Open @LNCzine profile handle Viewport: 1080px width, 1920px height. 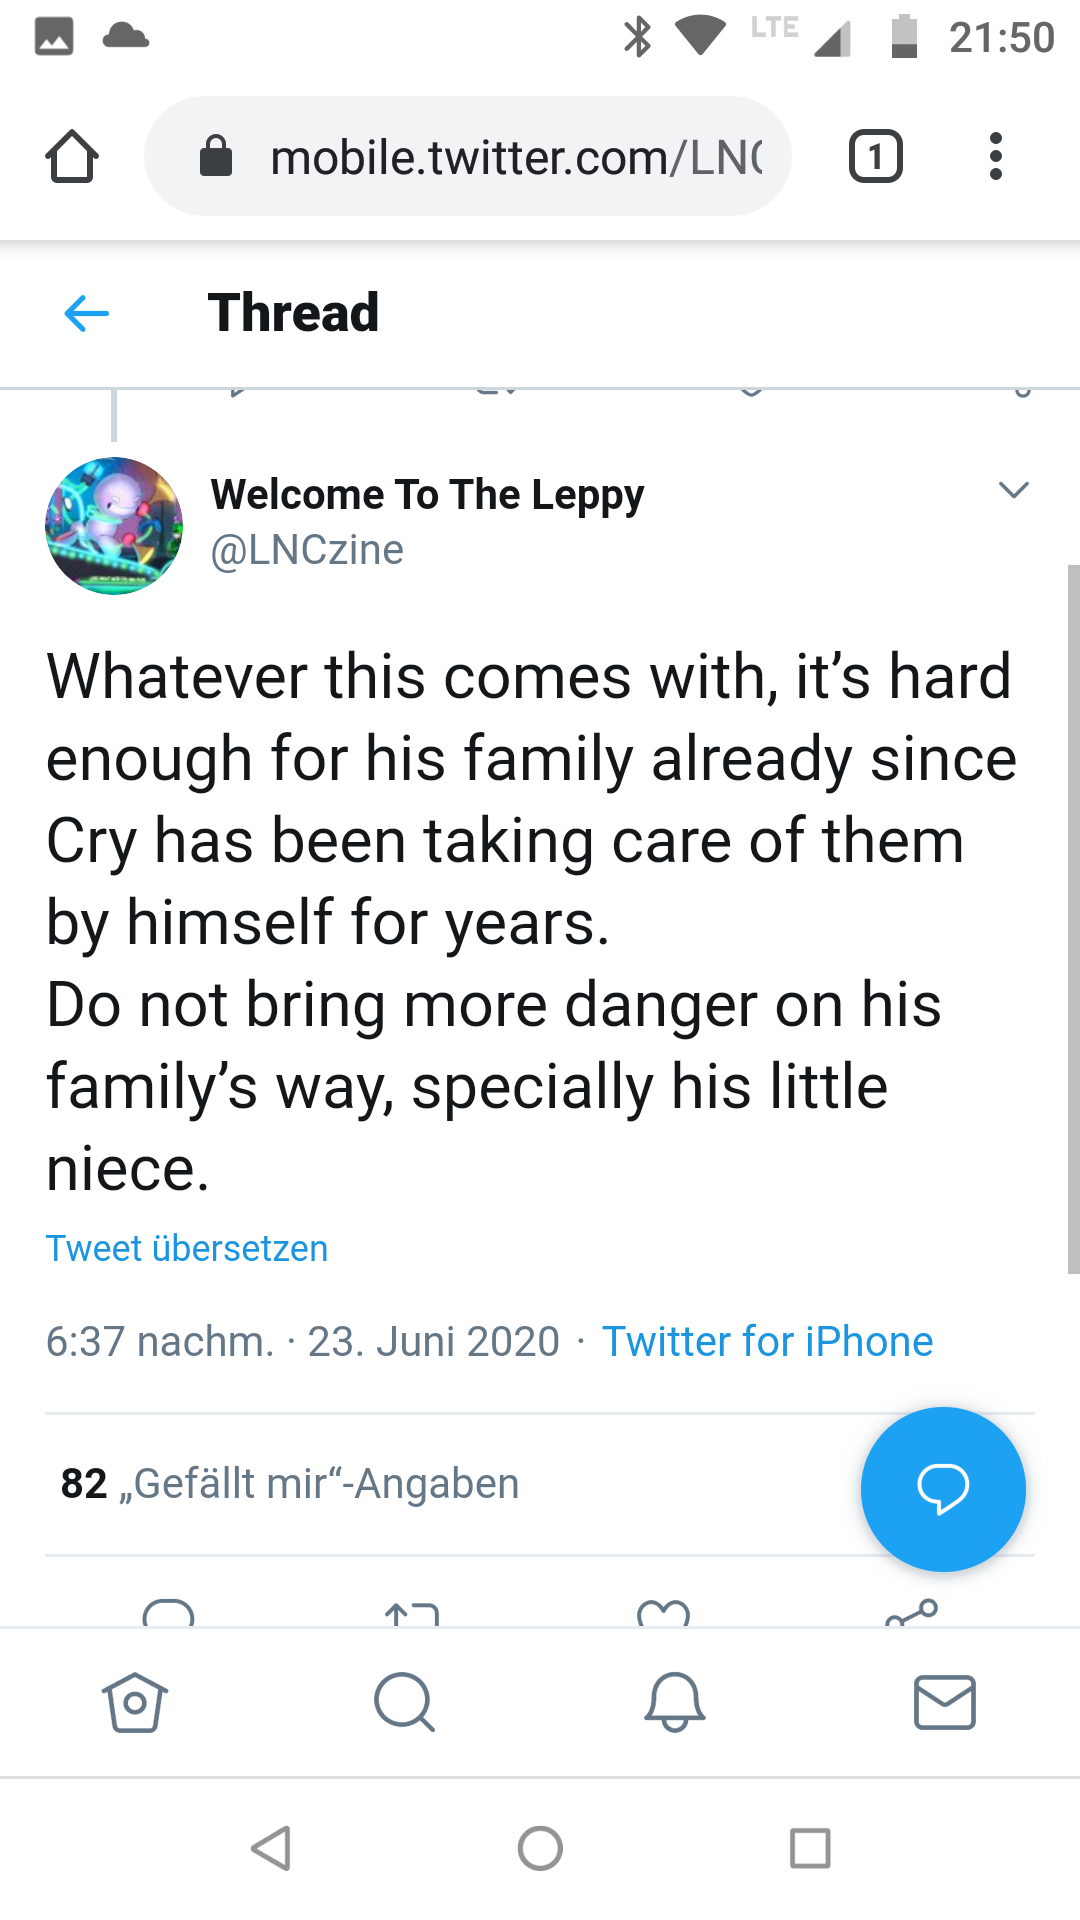[307, 550]
